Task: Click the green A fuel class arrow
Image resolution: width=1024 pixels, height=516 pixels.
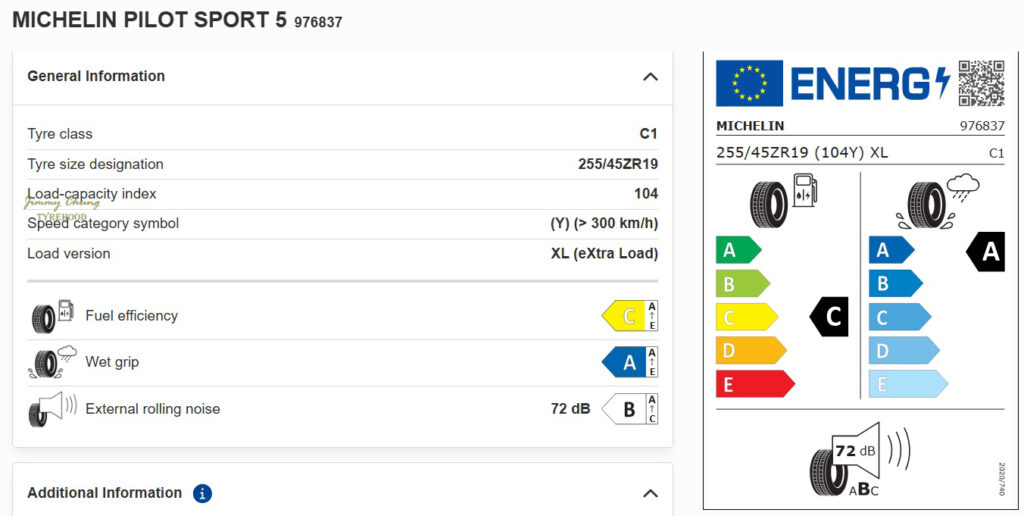Action: click(x=738, y=250)
